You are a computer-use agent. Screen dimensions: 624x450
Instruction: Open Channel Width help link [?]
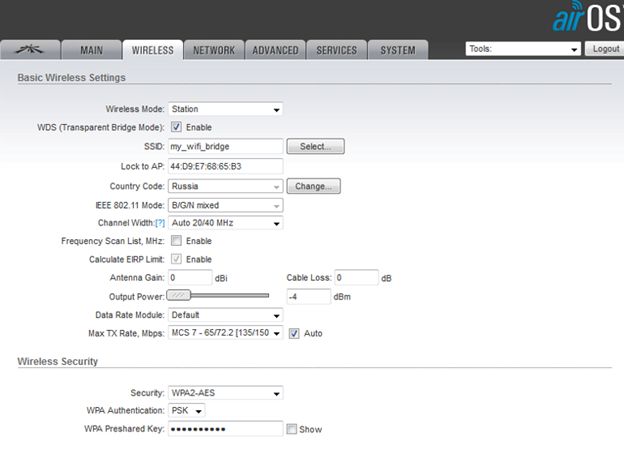tap(160, 223)
